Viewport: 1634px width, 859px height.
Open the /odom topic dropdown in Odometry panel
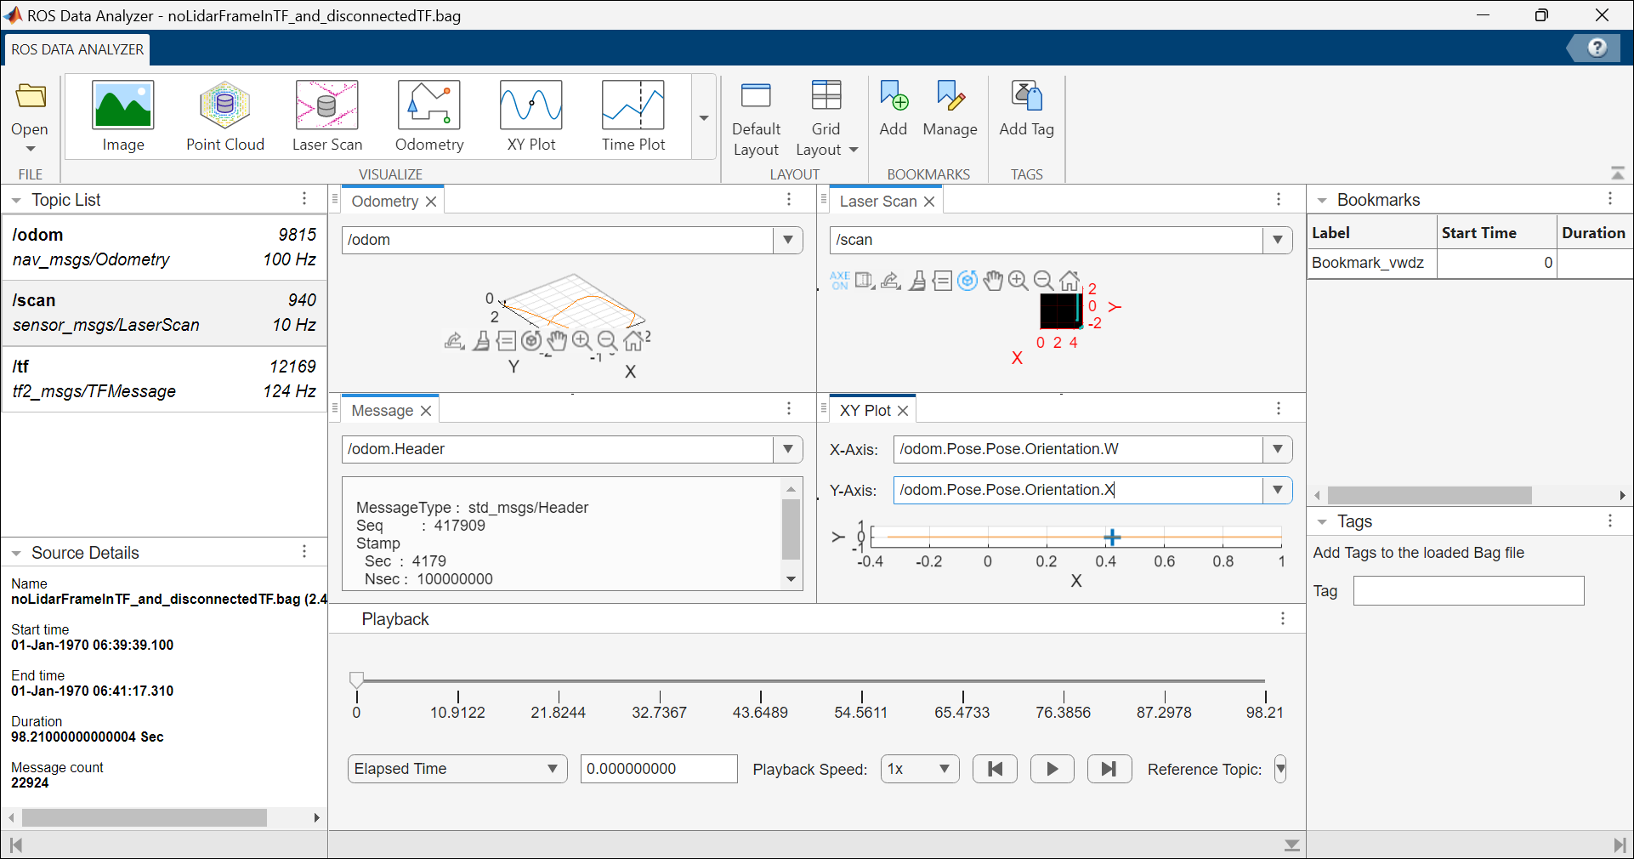click(x=788, y=240)
